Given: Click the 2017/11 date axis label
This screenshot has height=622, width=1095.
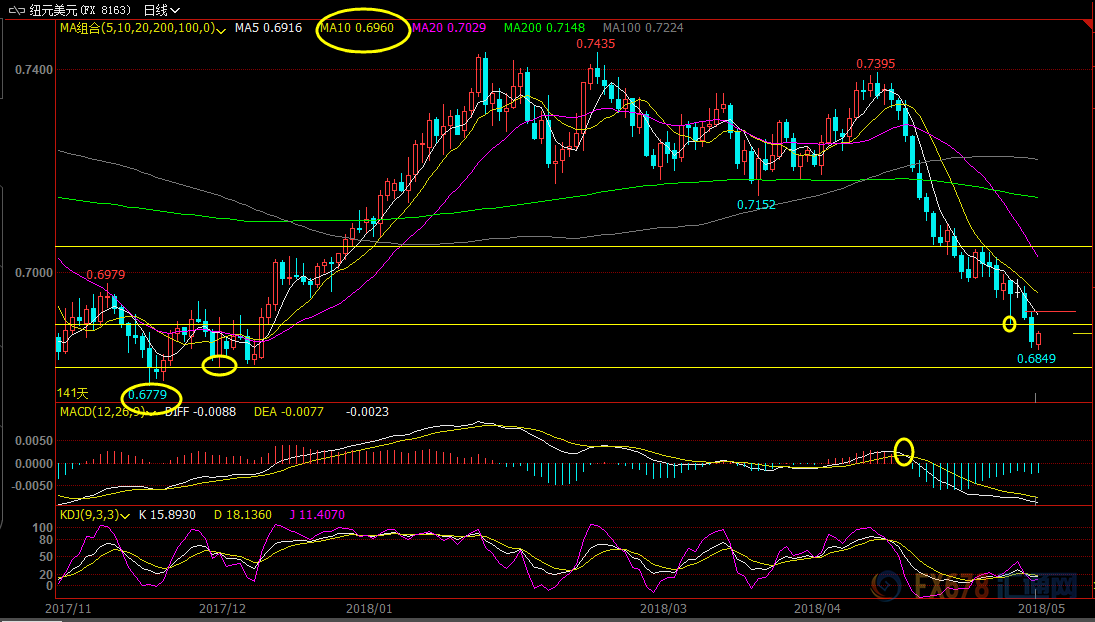Looking at the screenshot, I should [68, 609].
